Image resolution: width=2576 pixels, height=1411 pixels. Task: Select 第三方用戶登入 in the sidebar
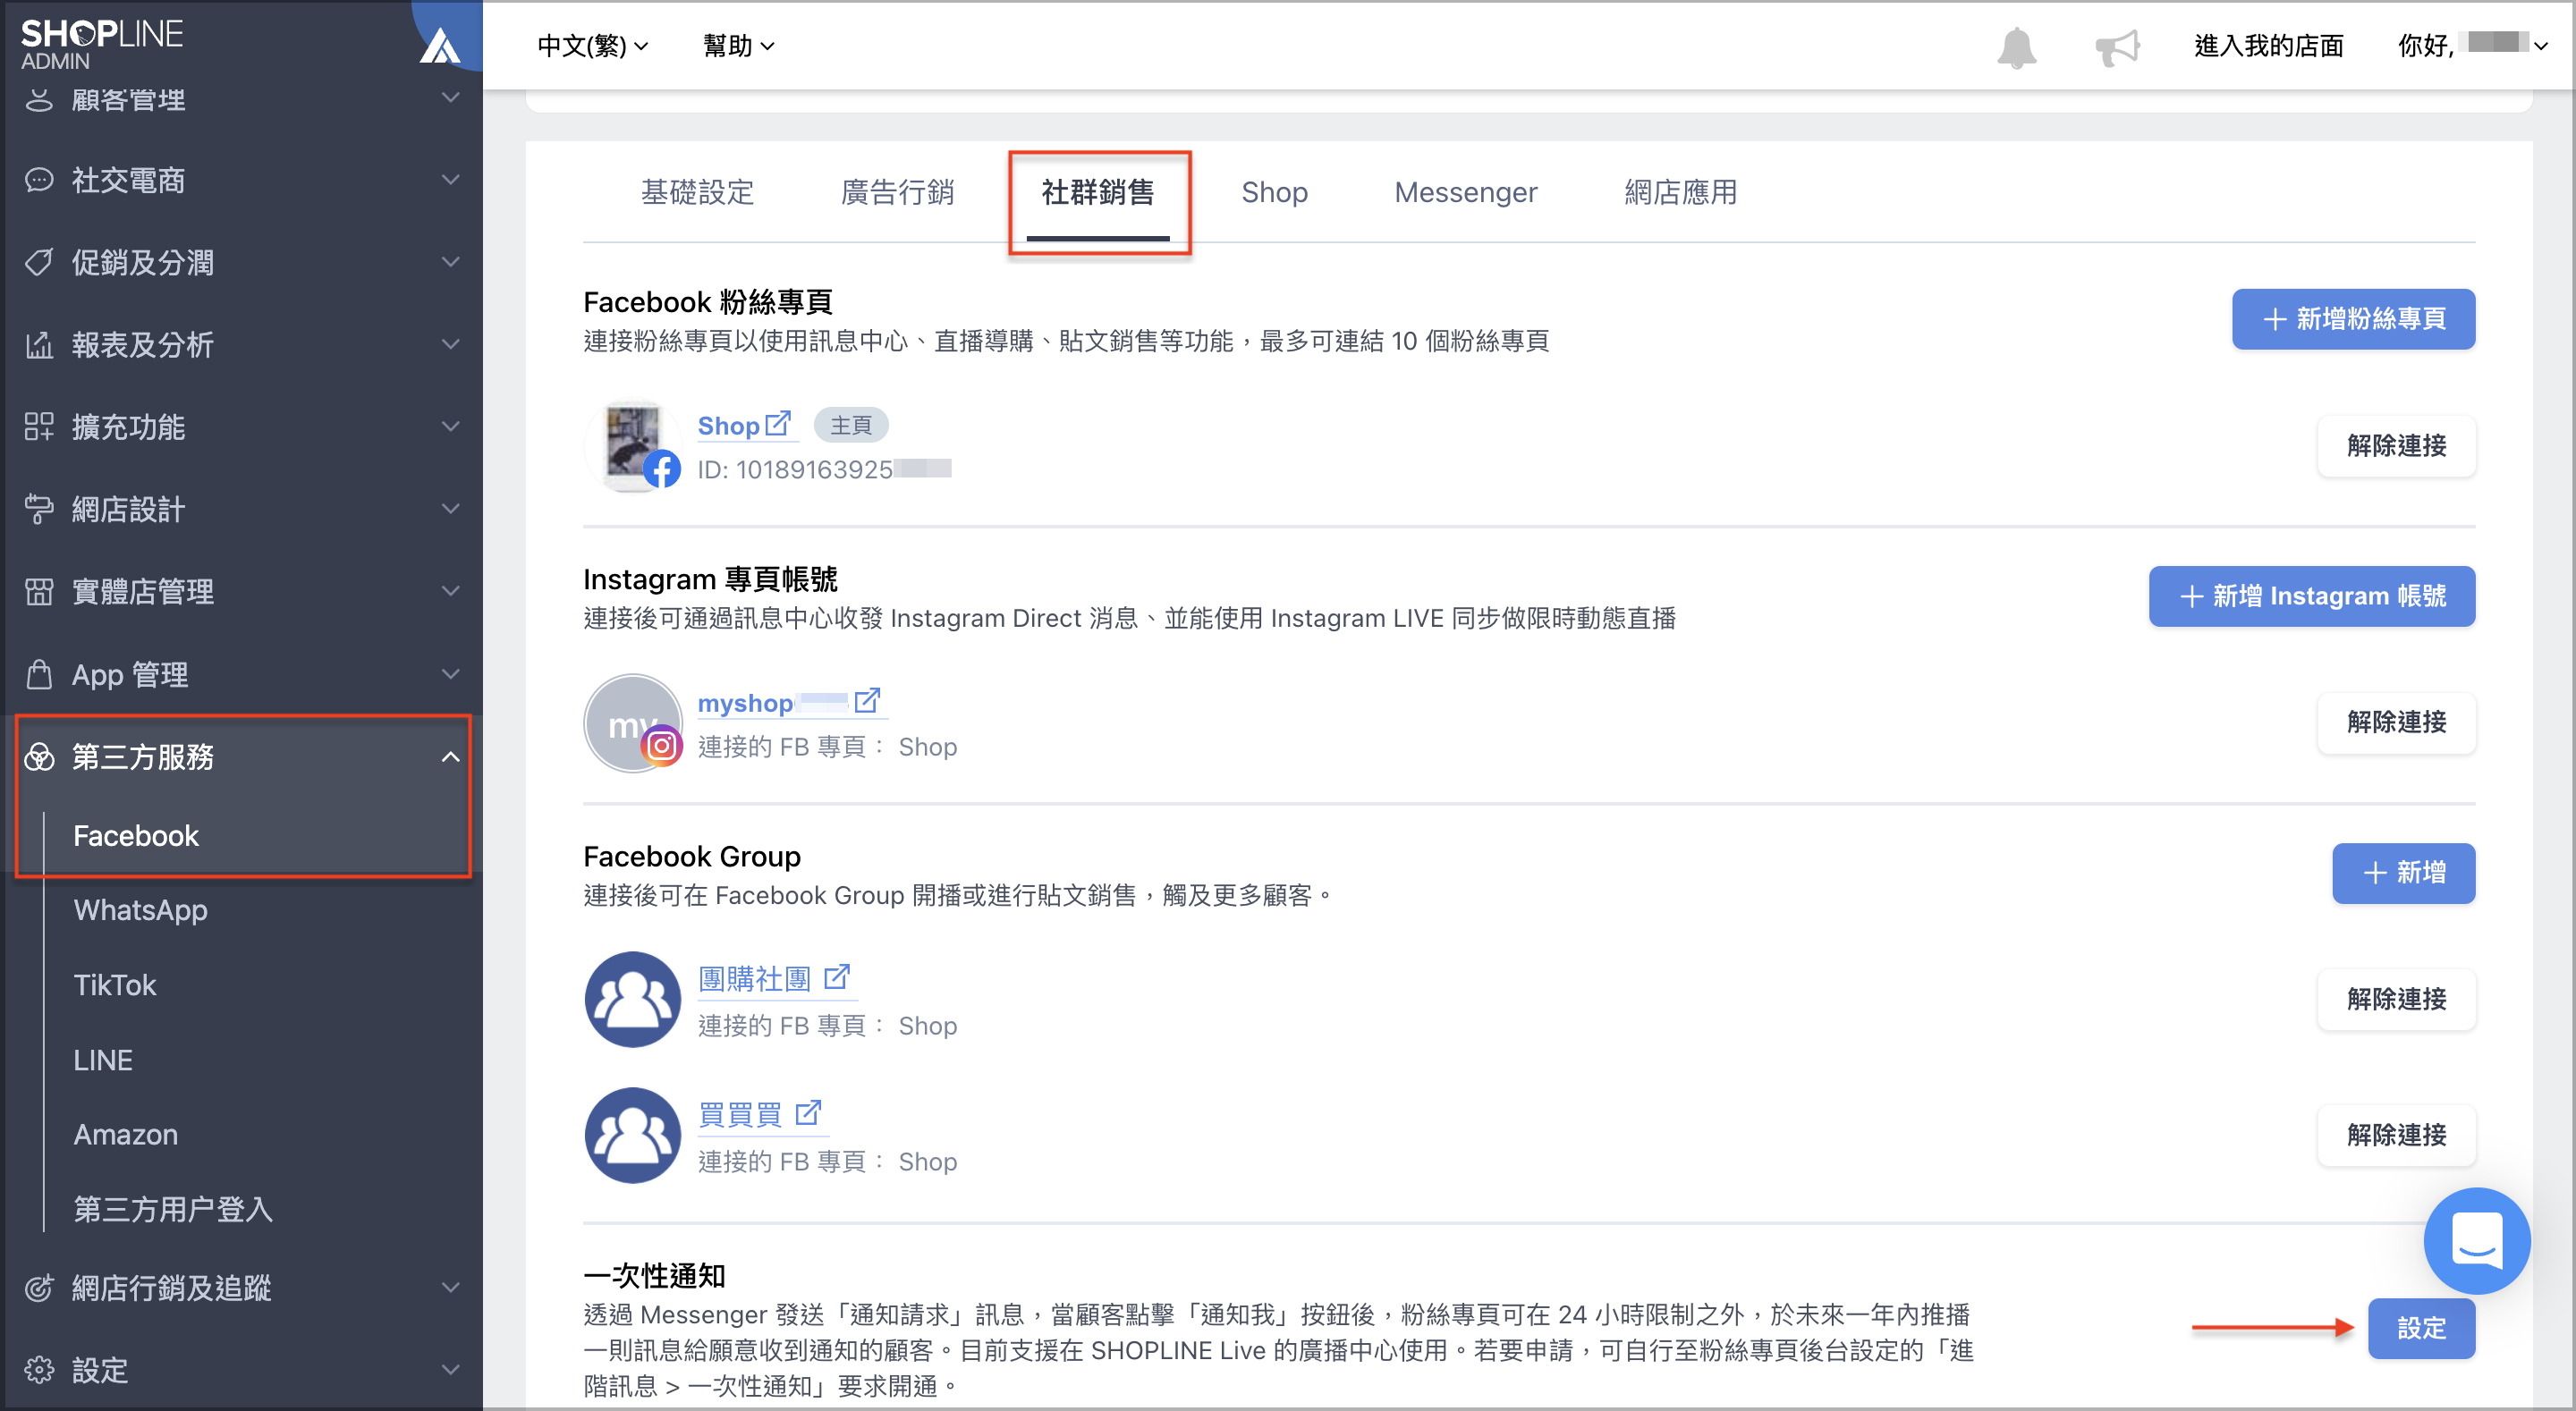coord(172,1209)
